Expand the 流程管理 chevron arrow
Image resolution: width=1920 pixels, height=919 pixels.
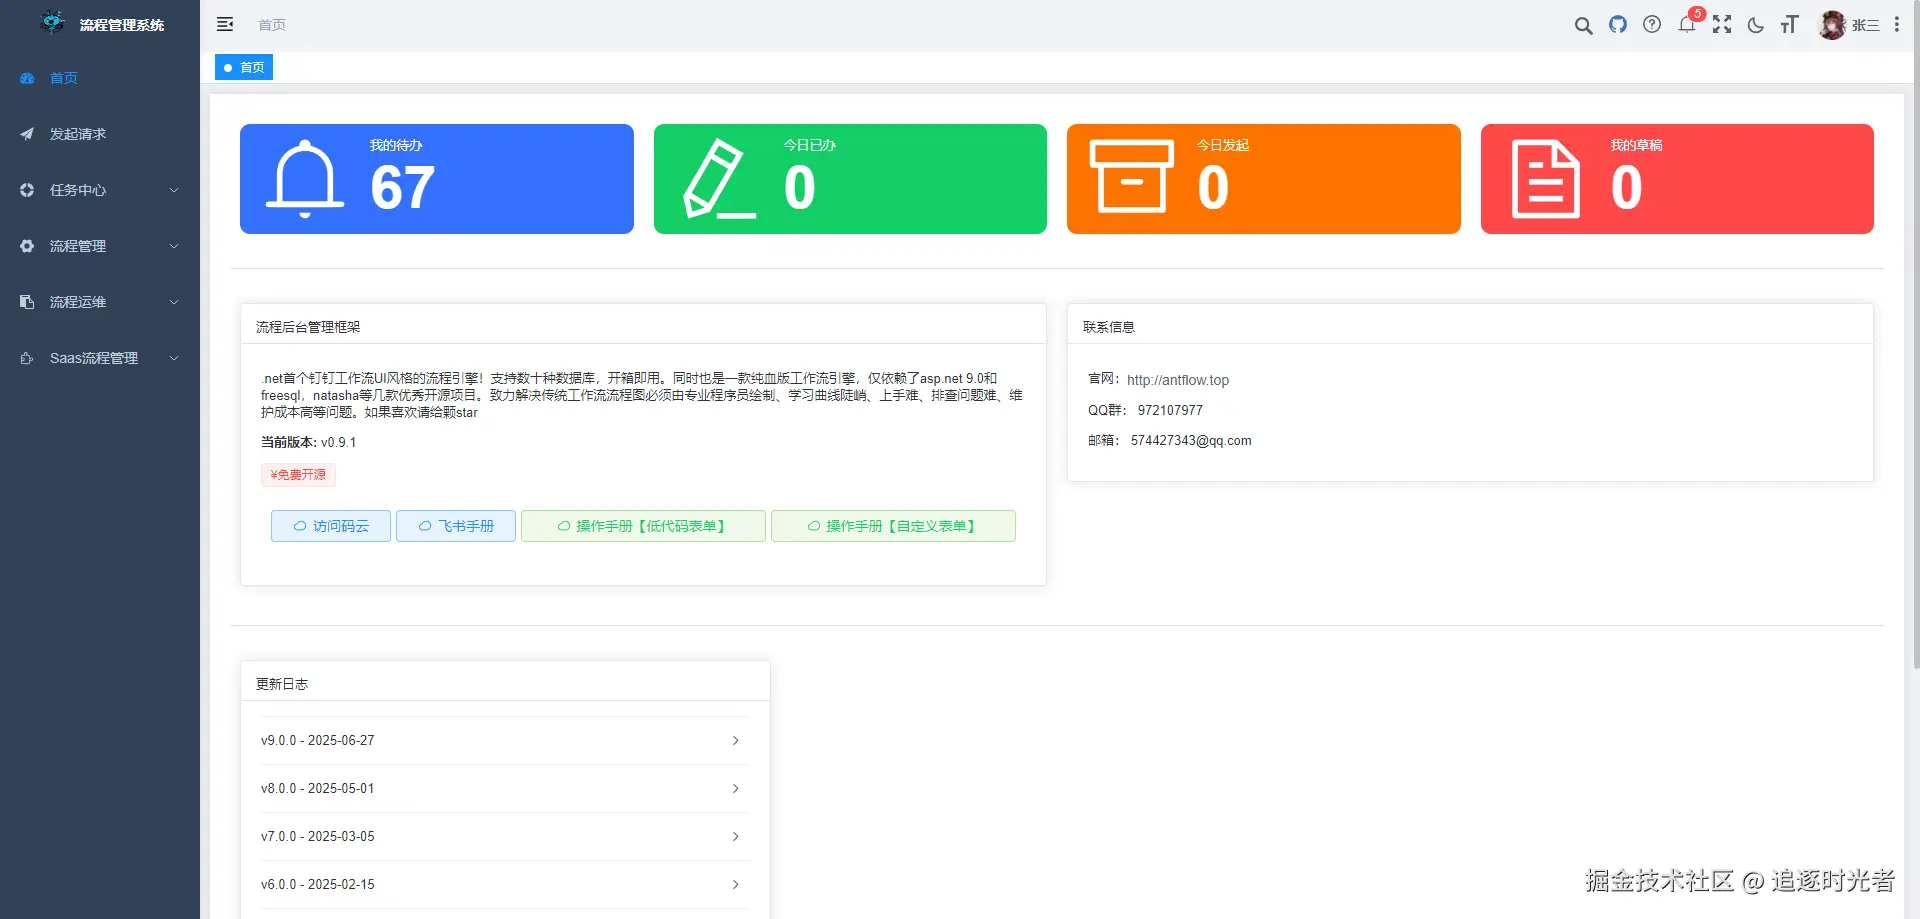click(174, 246)
